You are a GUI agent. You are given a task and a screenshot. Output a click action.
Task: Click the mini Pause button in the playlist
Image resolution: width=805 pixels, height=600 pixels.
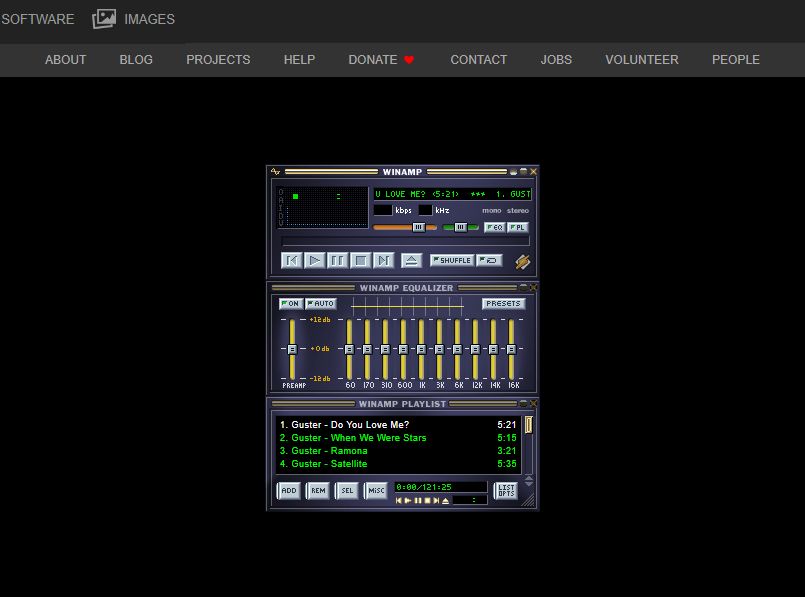(x=417, y=500)
